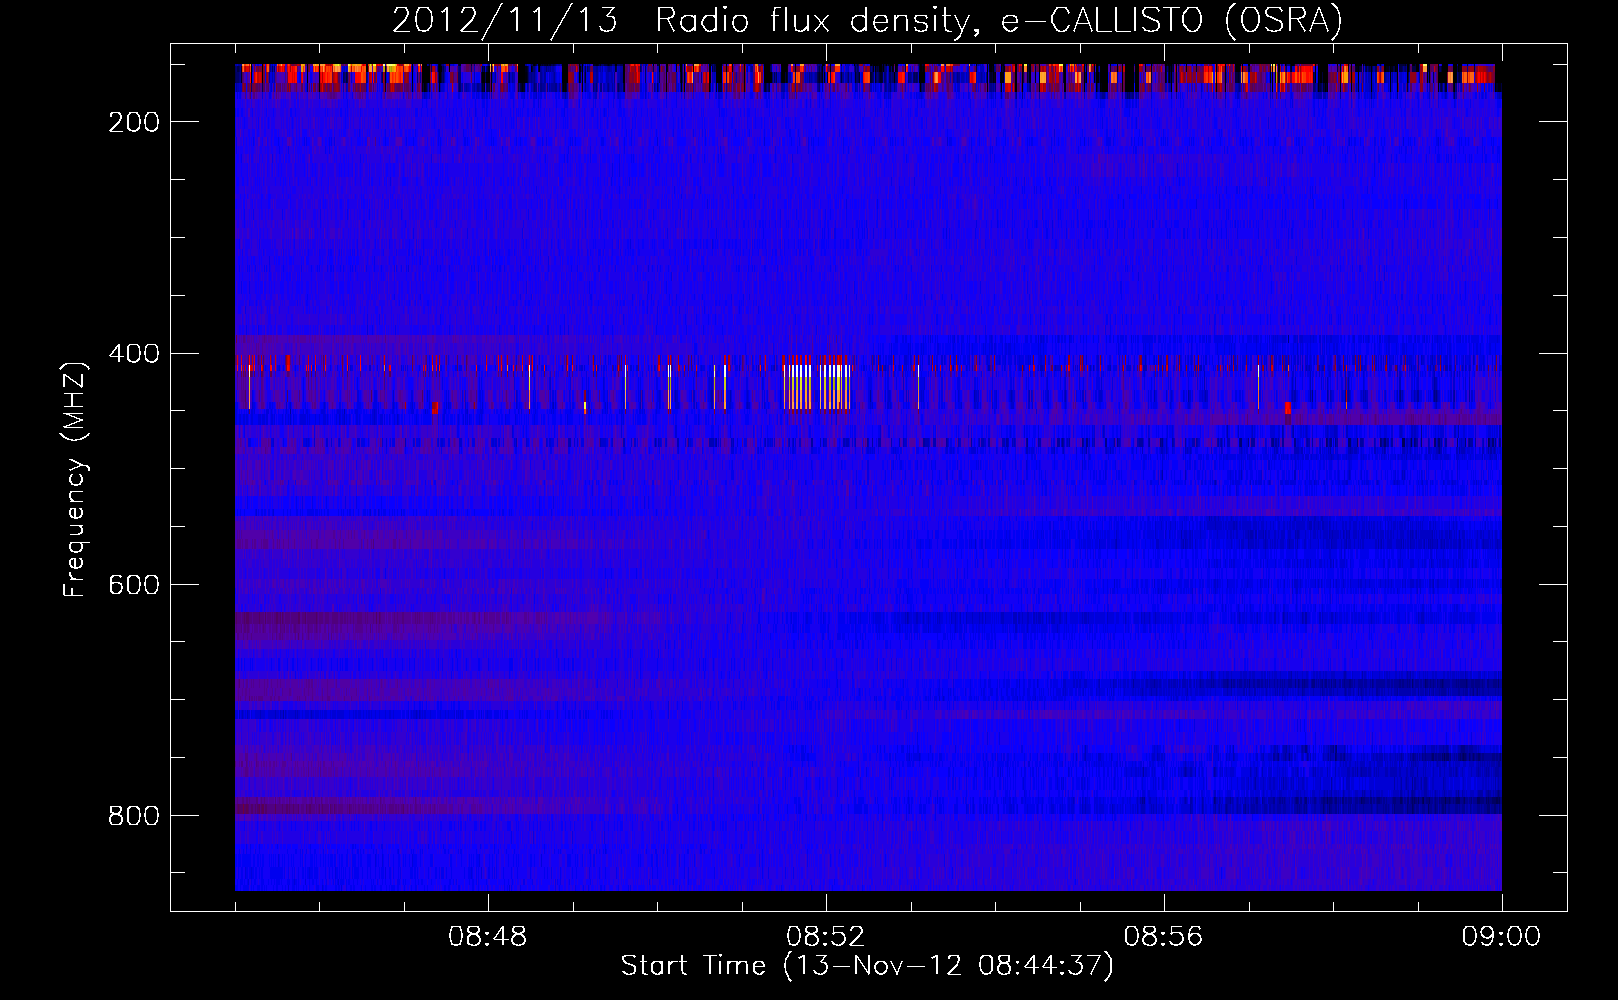This screenshot has height=1000, width=1618.
Task: Click the red spot near 08:57 at 450 MHz
Action: click(1288, 407)
